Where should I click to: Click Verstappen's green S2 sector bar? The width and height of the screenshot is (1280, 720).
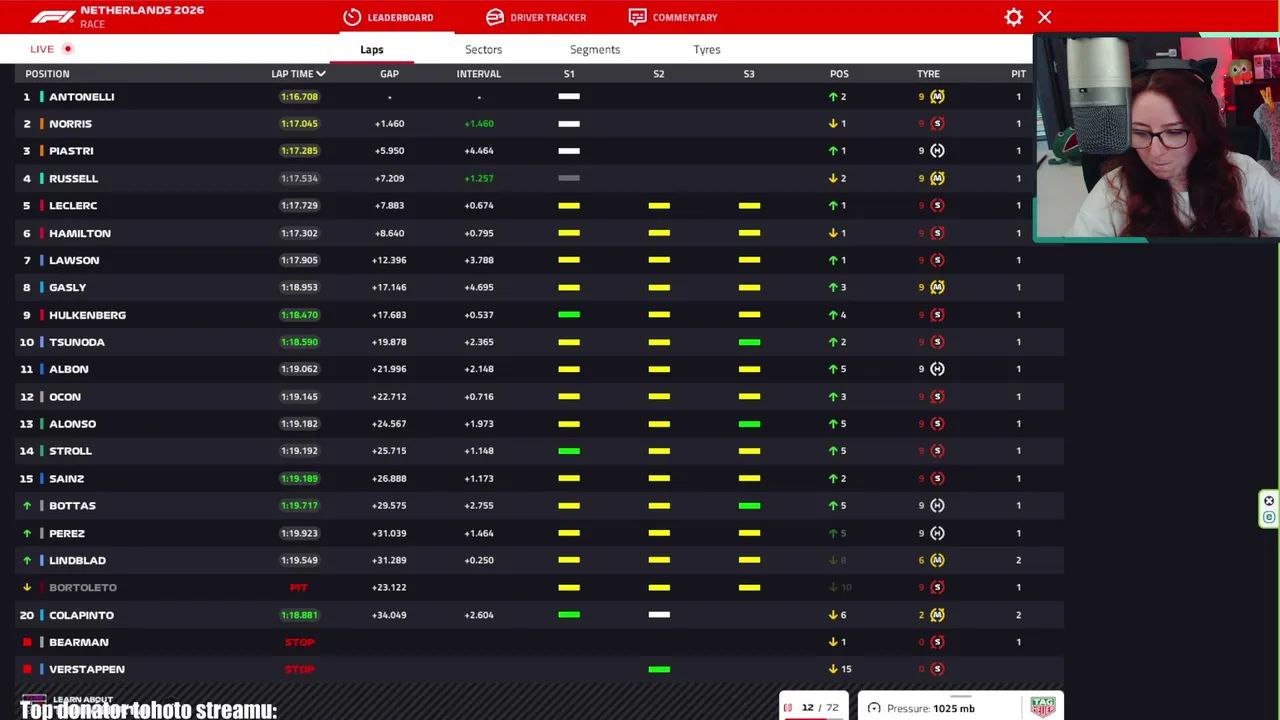coord(659,669)
